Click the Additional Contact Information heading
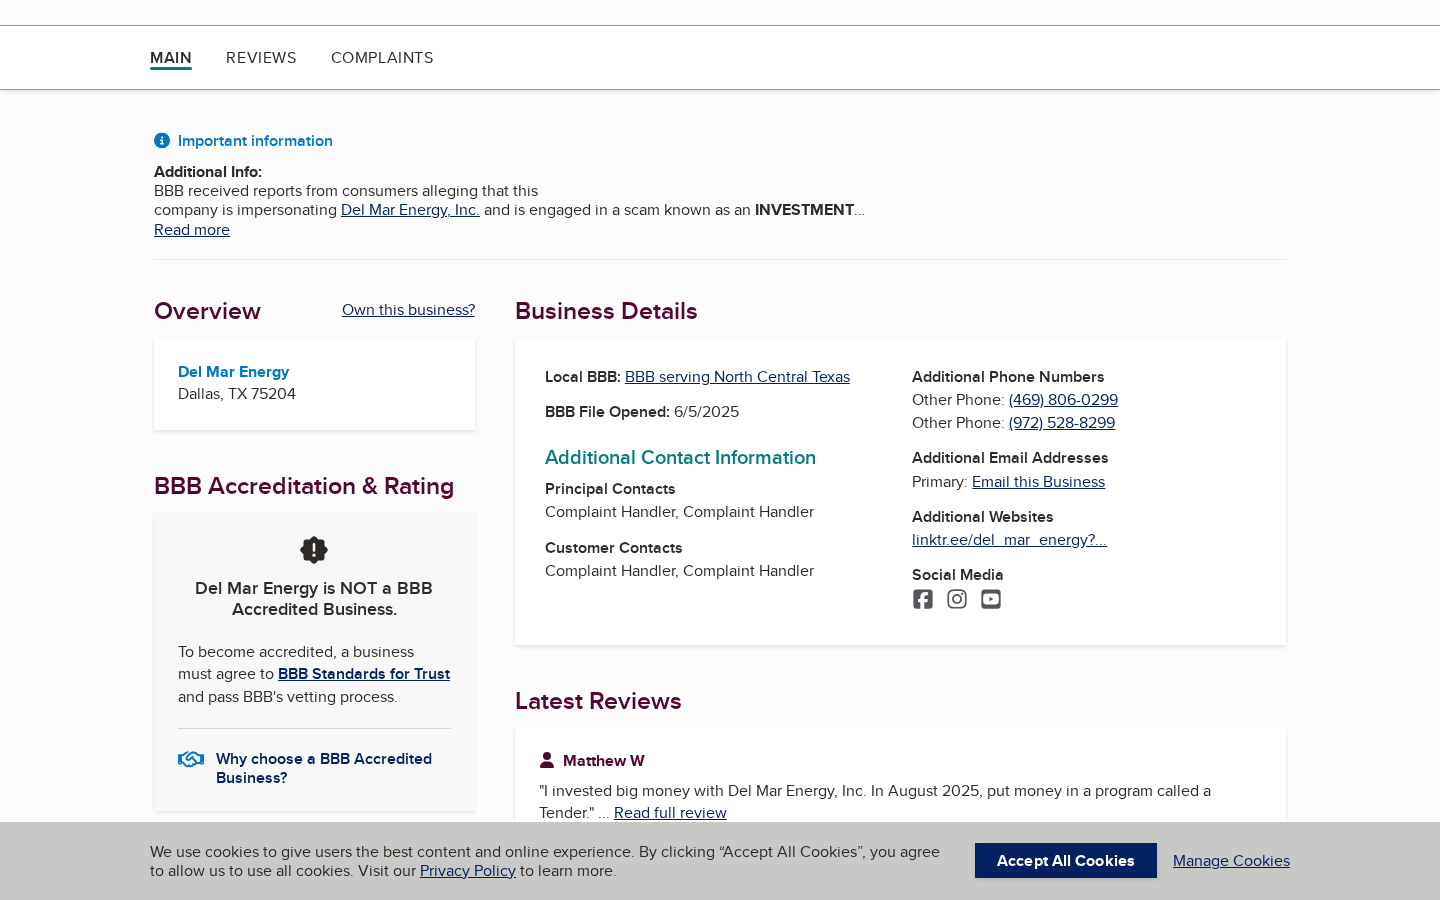Image resolution: width=1440 pixels, height=900 pixels. (x=680, y=457)
